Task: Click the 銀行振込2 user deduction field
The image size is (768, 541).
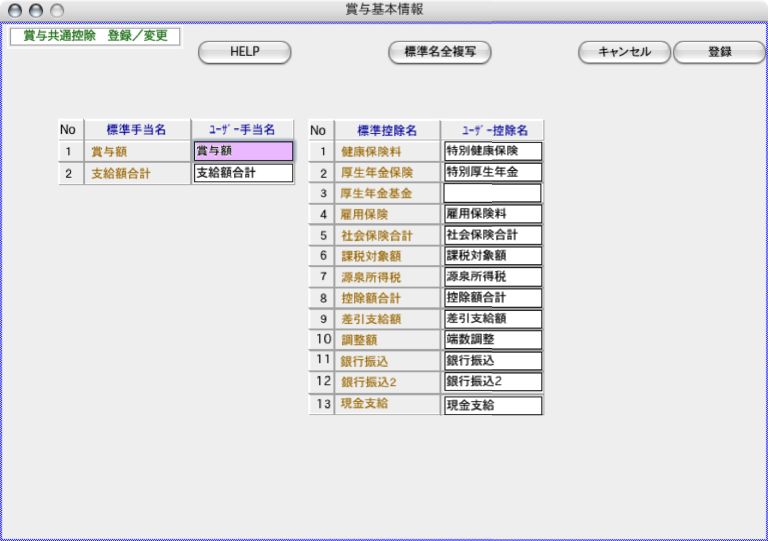Action: pos(492,382)
